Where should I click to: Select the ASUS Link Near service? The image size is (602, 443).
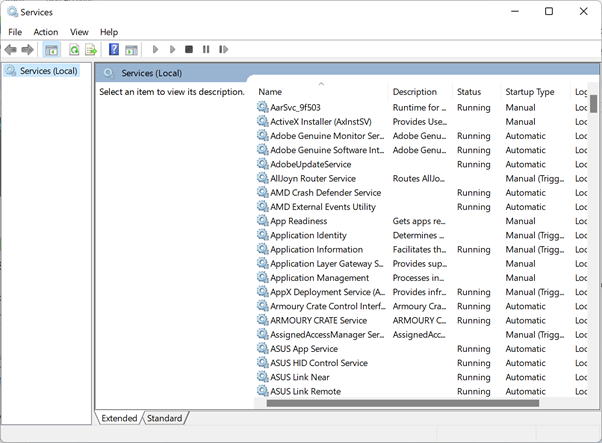pyautogui.click(x=421, y=377)
